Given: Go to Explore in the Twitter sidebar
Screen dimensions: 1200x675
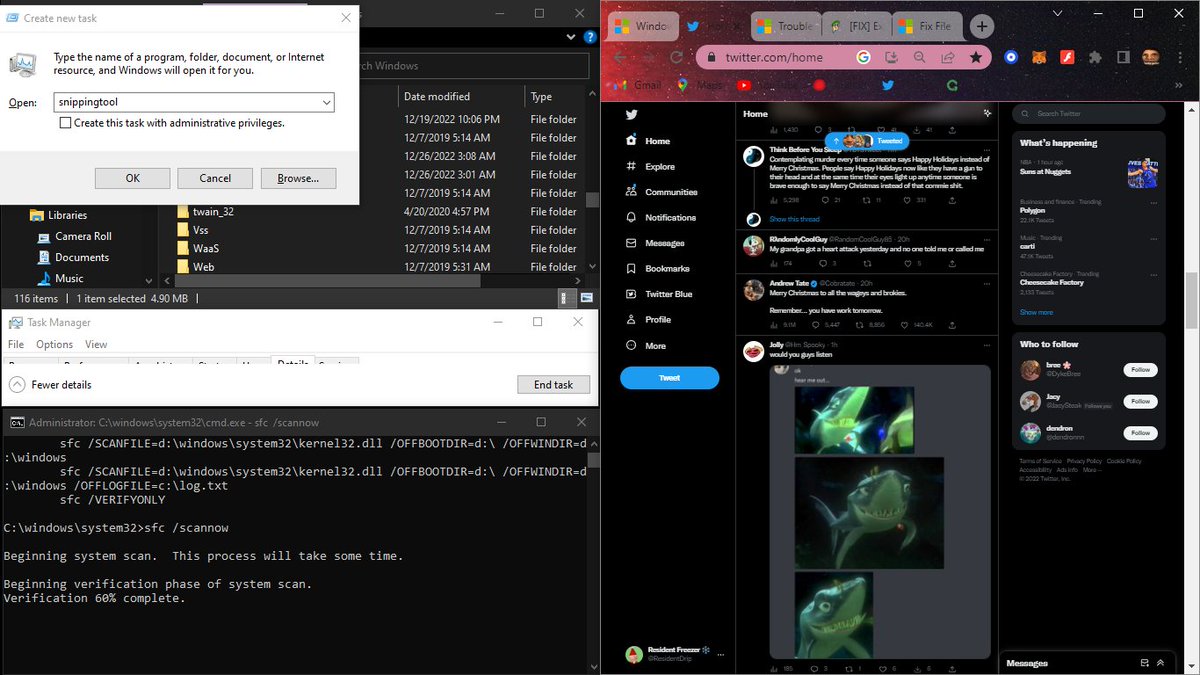Looking at the screenshot, I should (650, 166).
